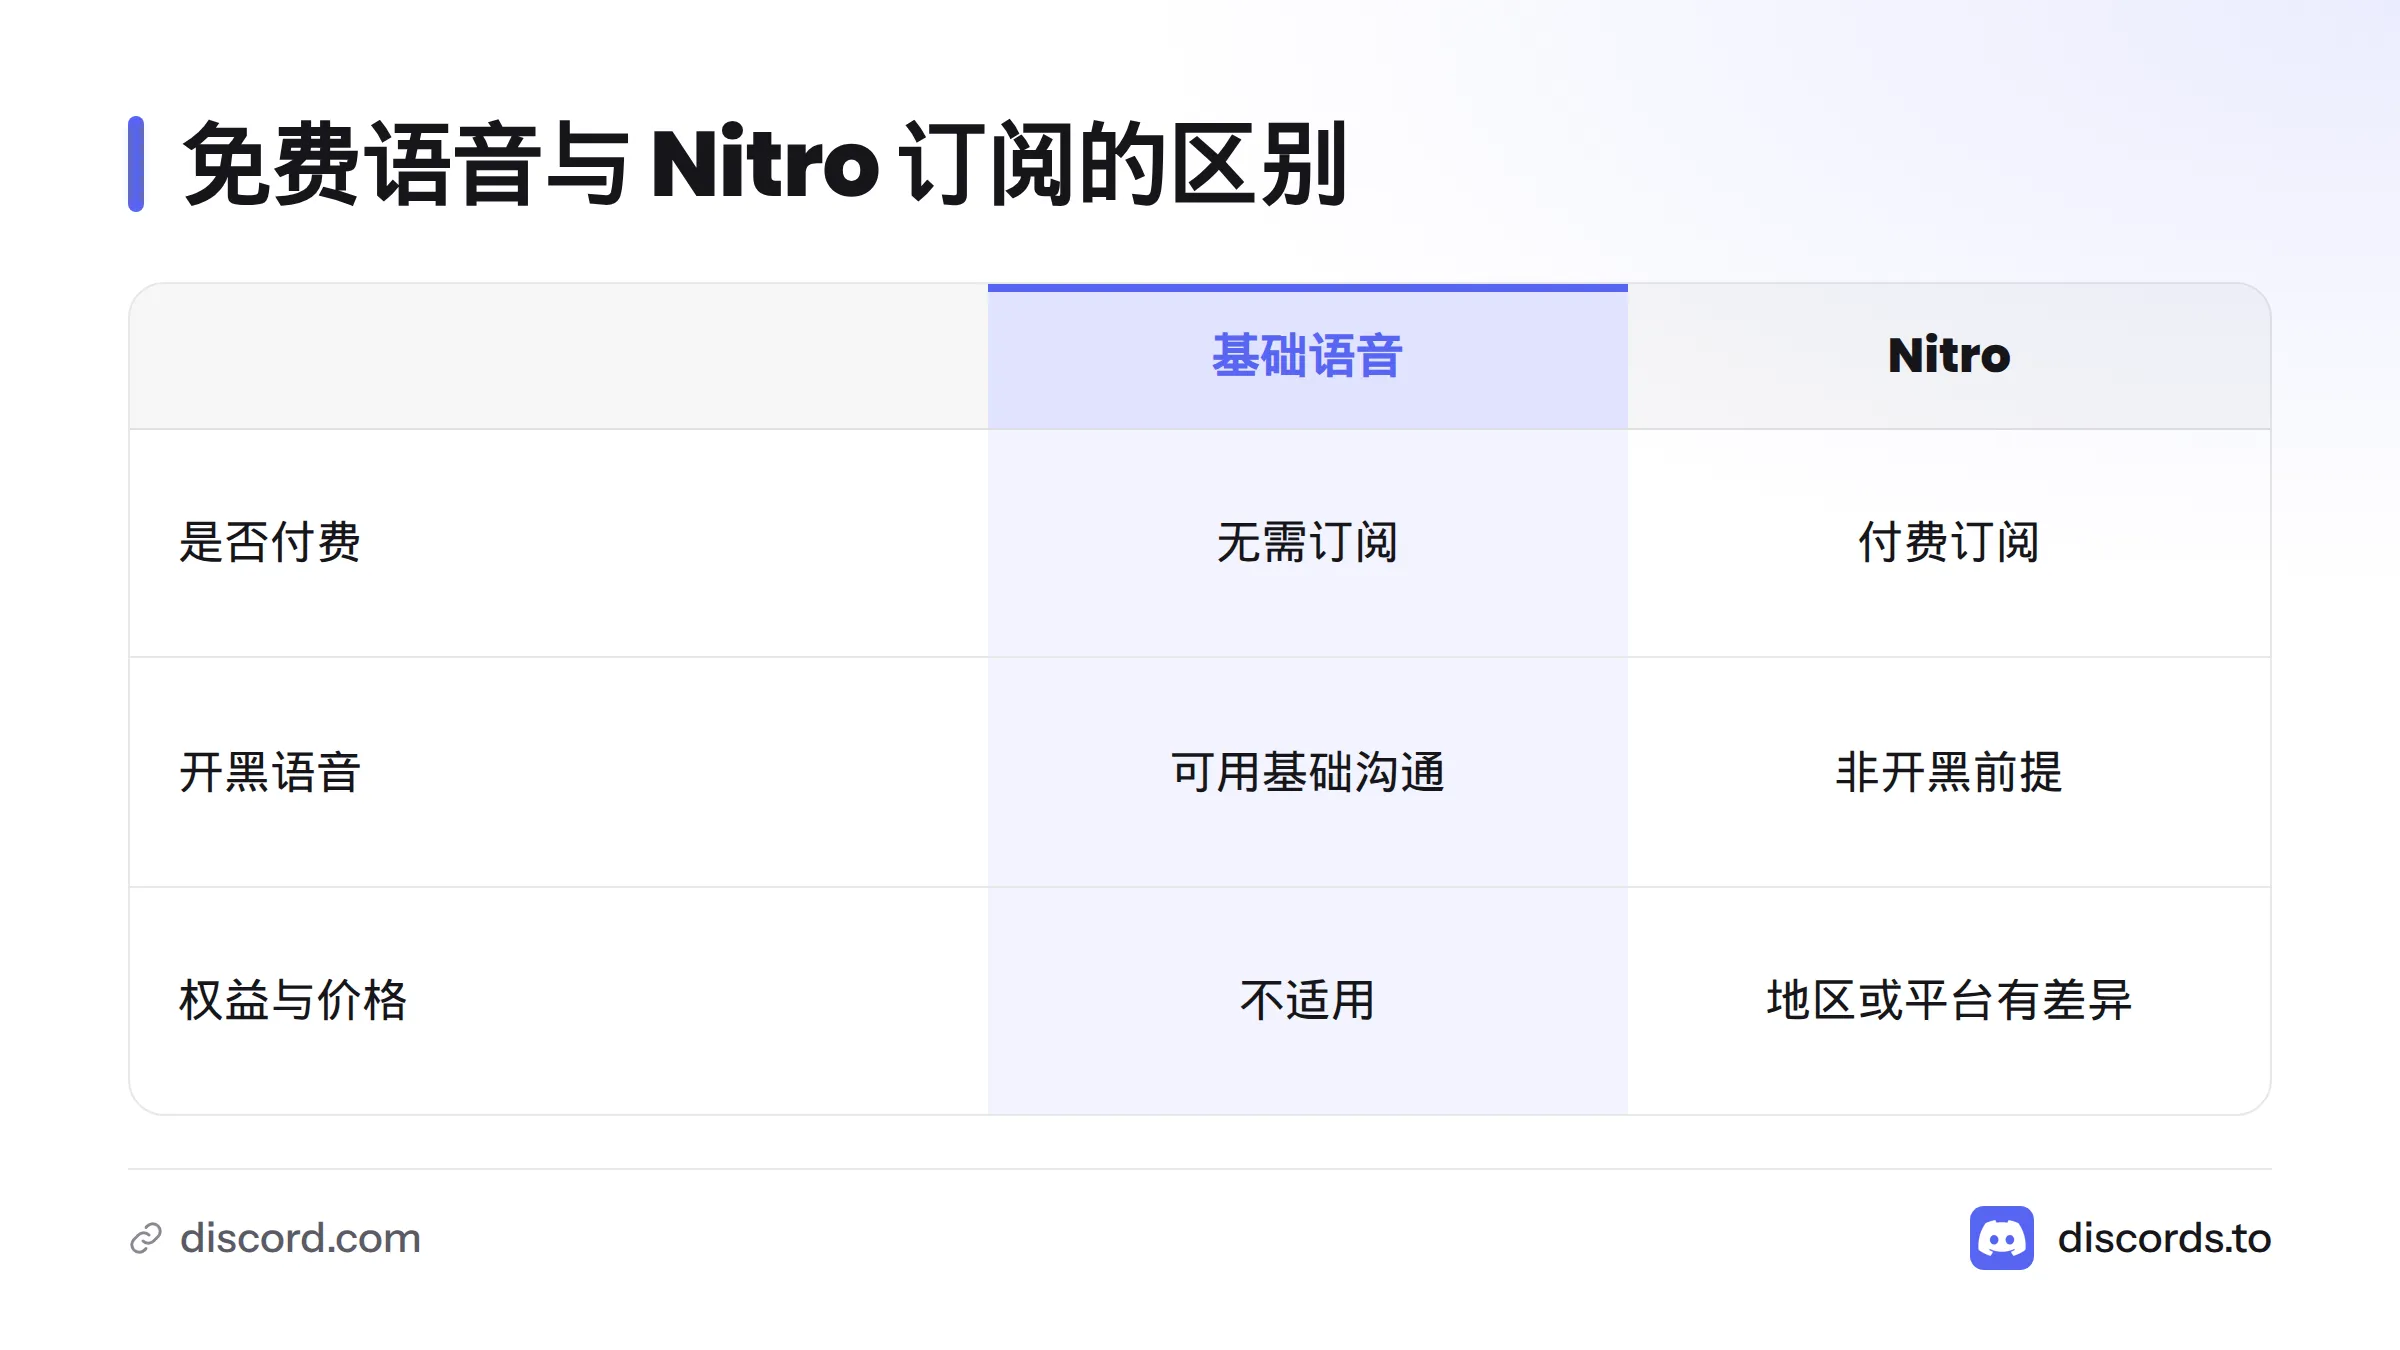Click the title 免费语音与 Nitro 订阅的区别
Viewport: 2400px width, 1350px height.
(x=765, y=164)
